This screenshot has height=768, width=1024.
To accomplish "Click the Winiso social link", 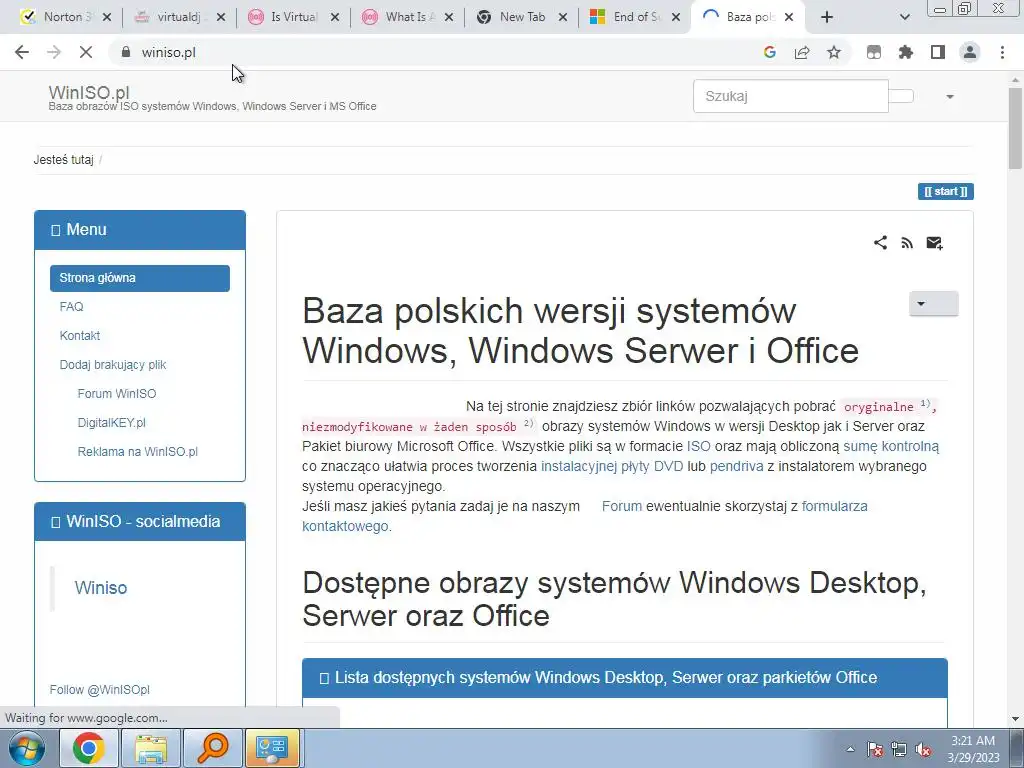I will [x=101, y=588].
